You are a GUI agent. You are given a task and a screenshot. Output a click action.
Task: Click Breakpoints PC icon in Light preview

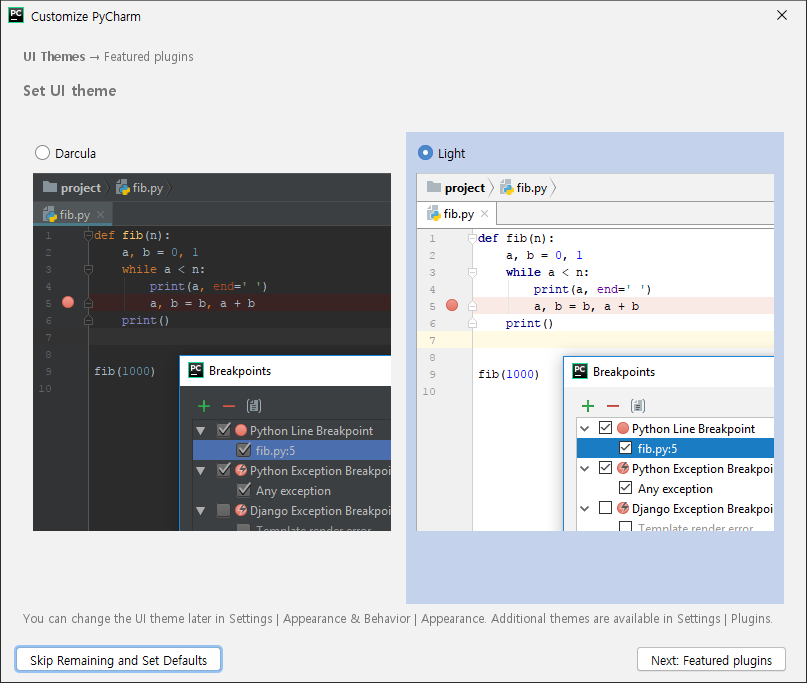click(580, 371)
